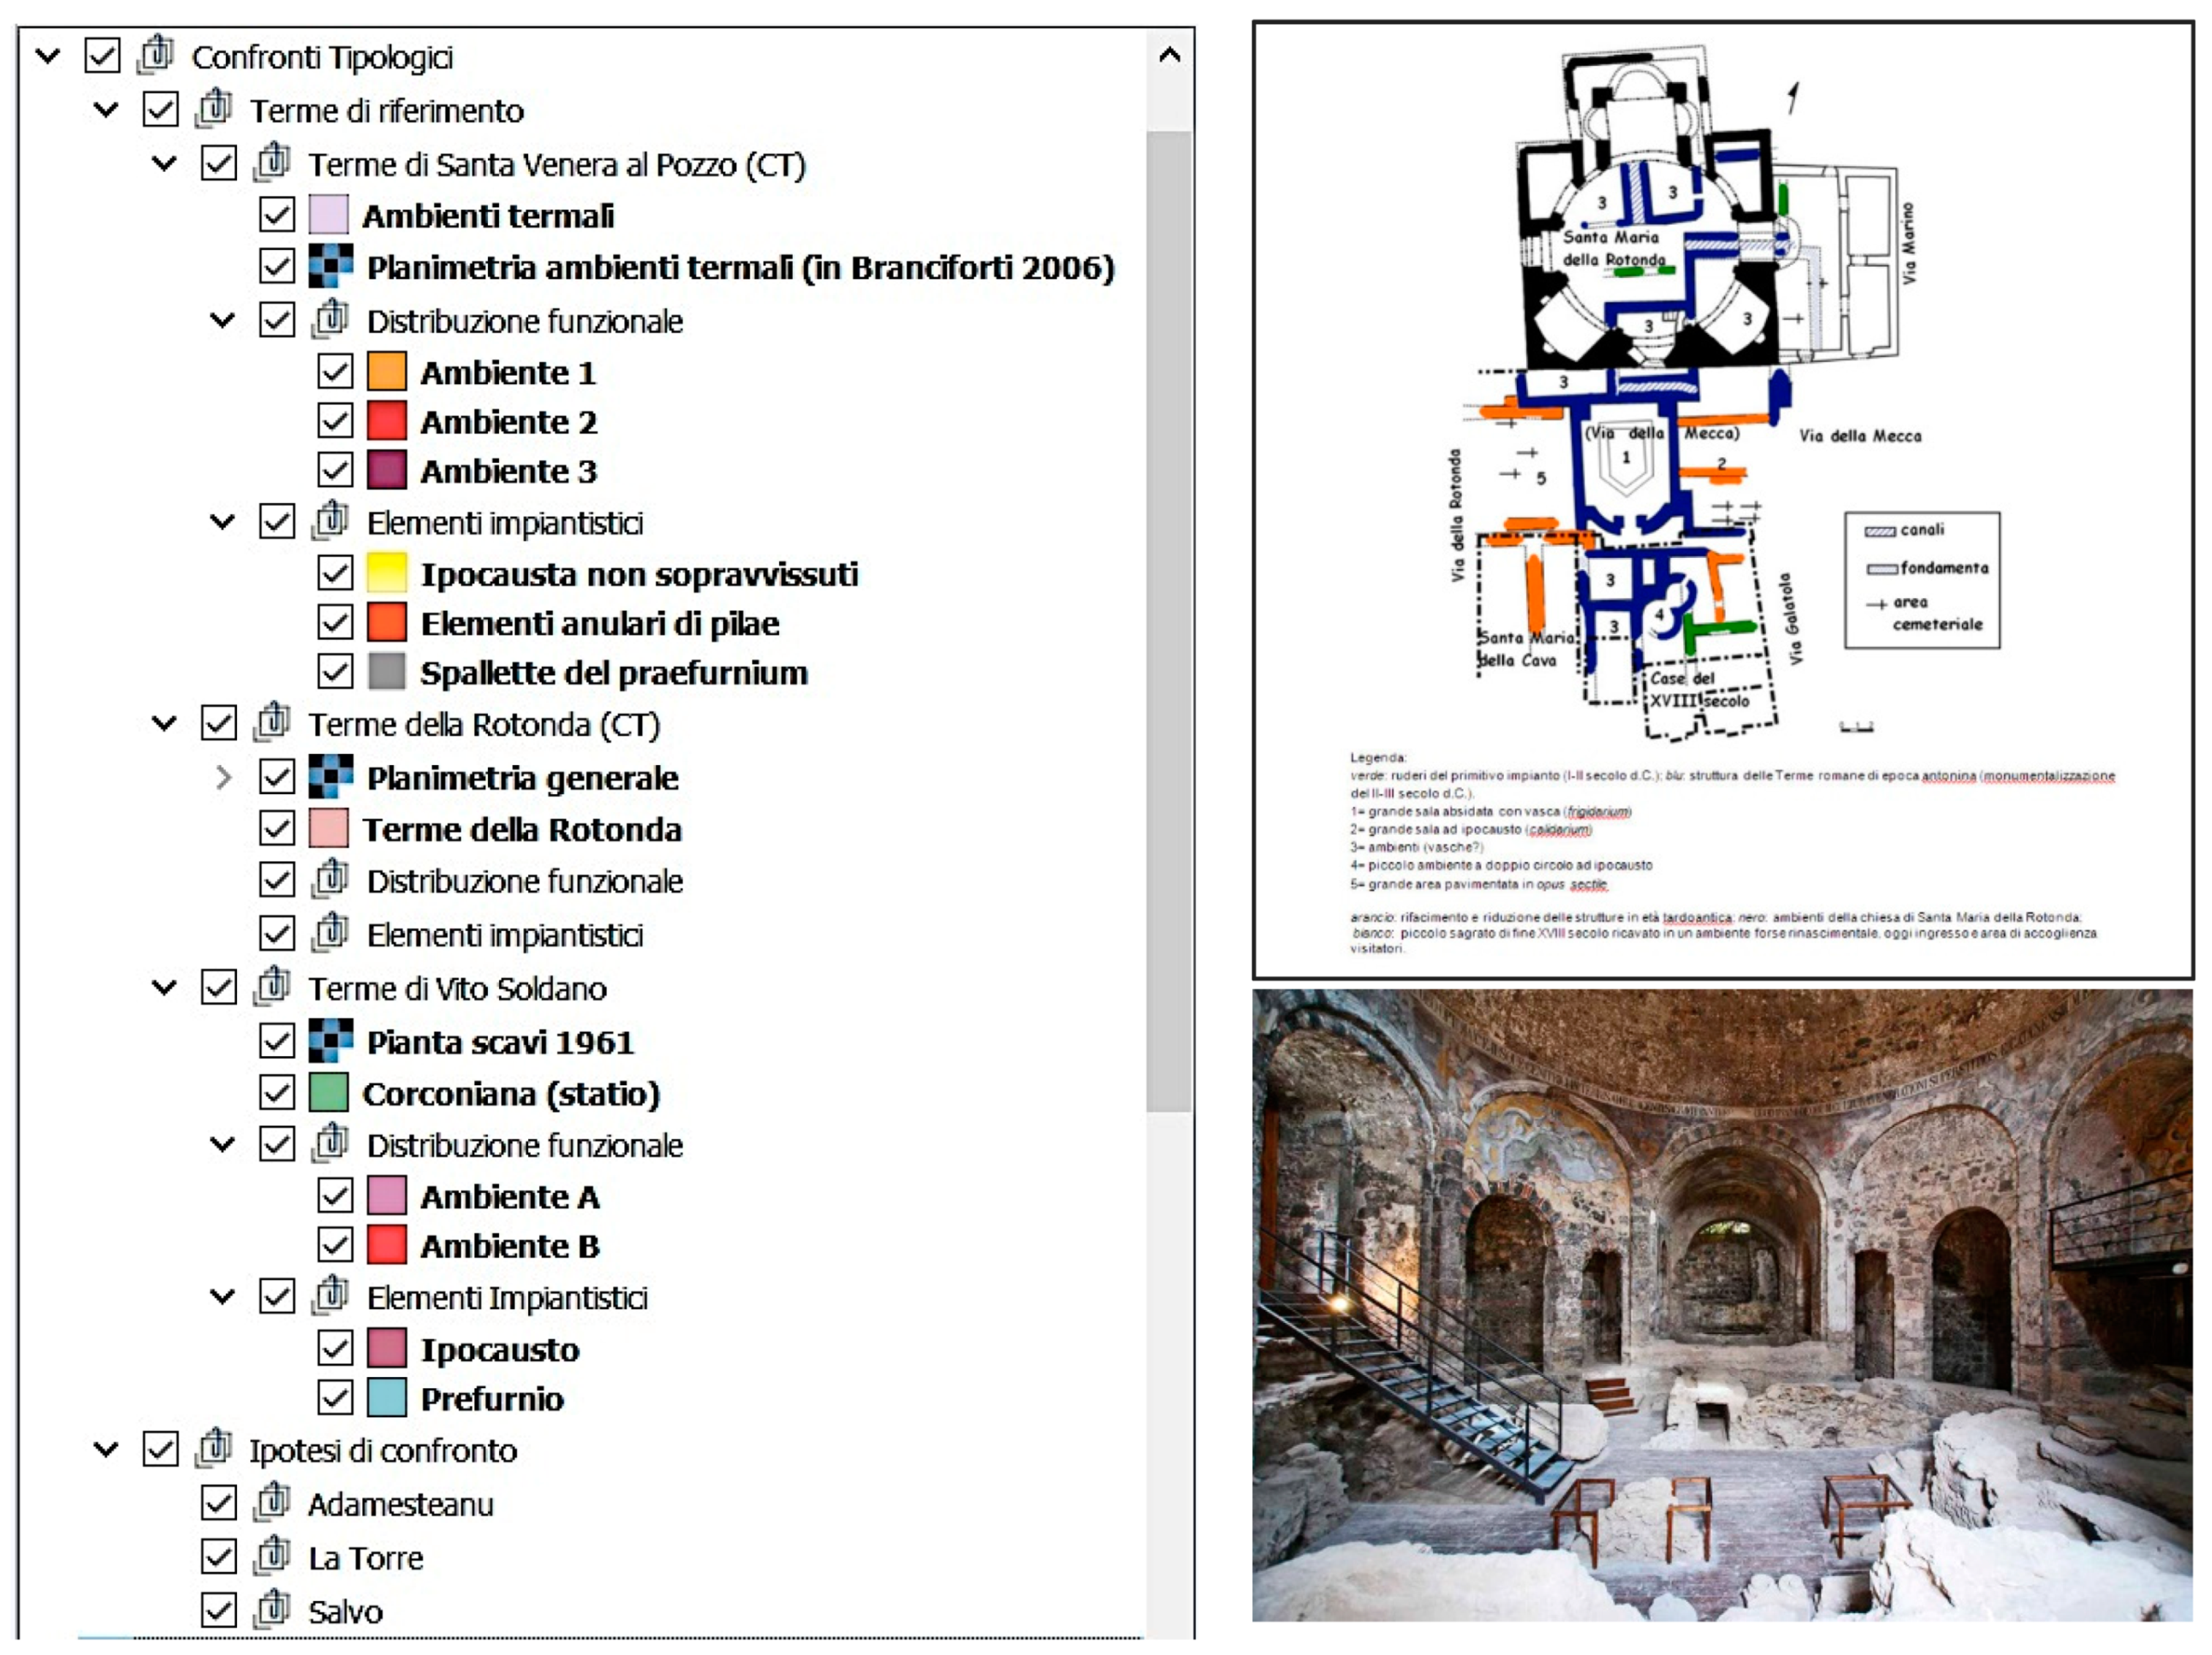The image size is (2212, 1655).
Task: Select the Ambiente 3 layer
Action: click(508, 471)
